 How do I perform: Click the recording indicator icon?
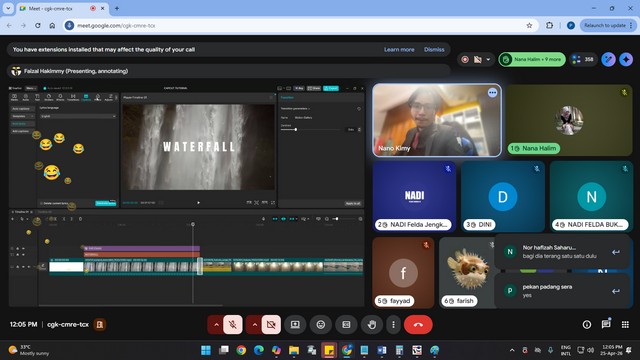tap(465, 60)
